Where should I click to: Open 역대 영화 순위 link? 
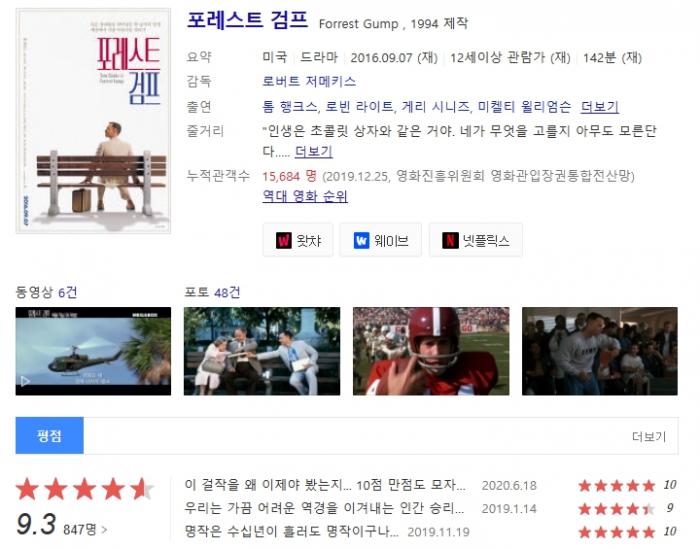pyautogui.click(x=305, y=196)
